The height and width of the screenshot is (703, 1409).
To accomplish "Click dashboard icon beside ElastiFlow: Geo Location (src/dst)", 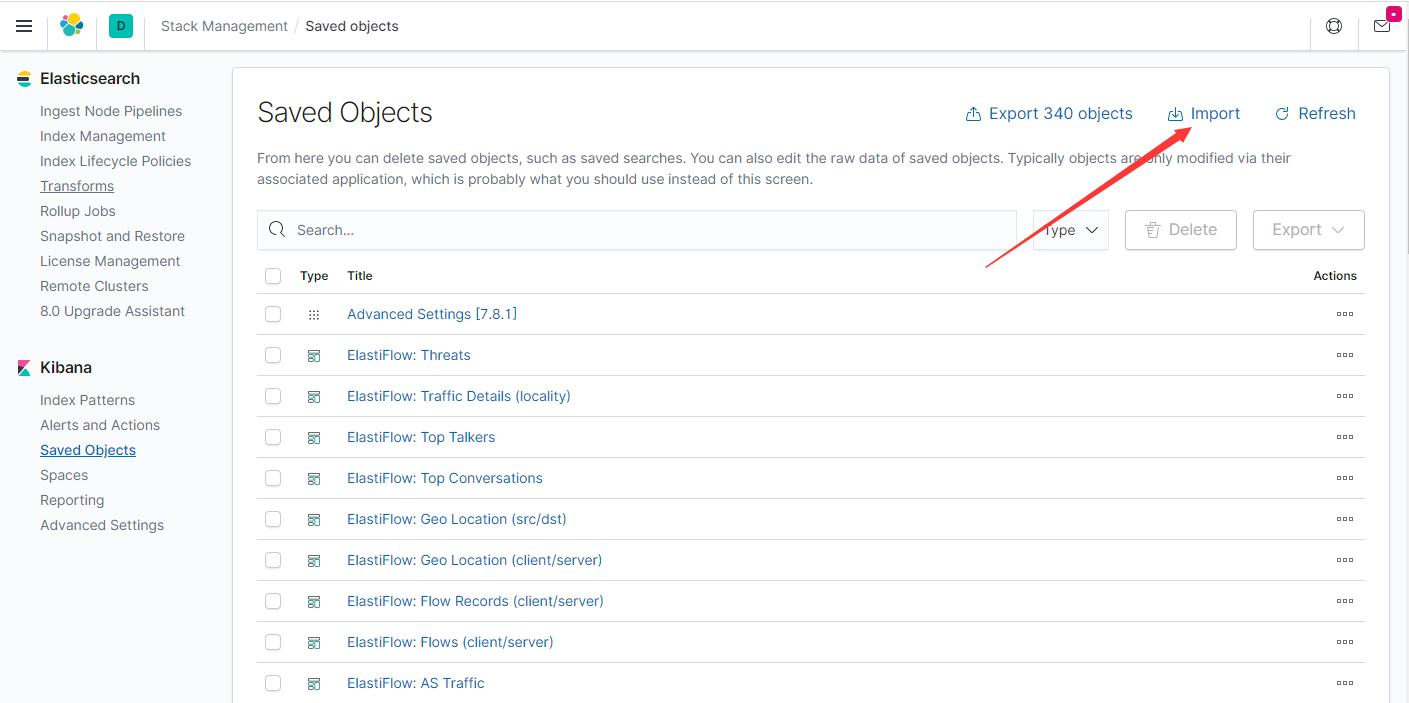I will [314, 519].
